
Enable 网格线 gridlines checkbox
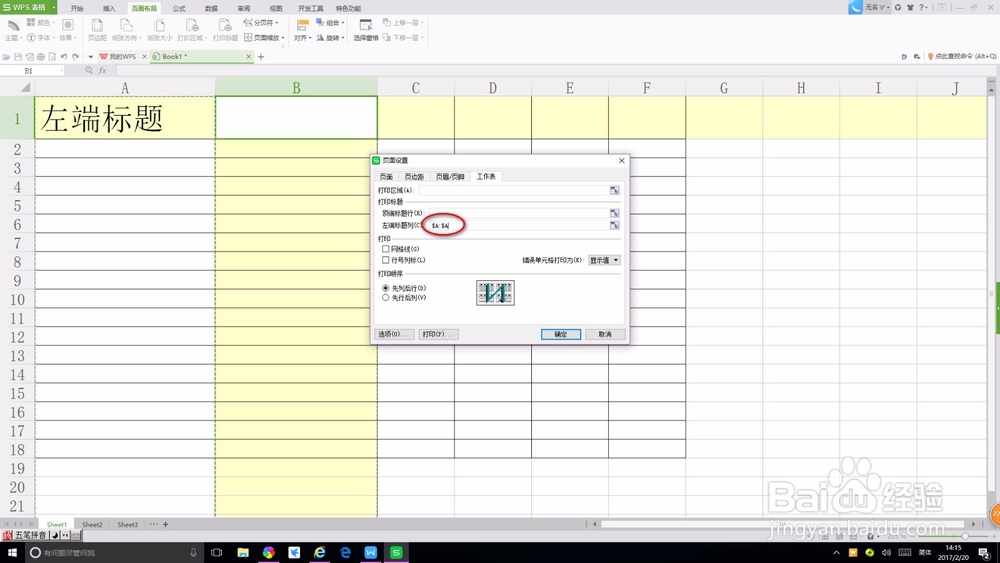click(x=385, y=249)
